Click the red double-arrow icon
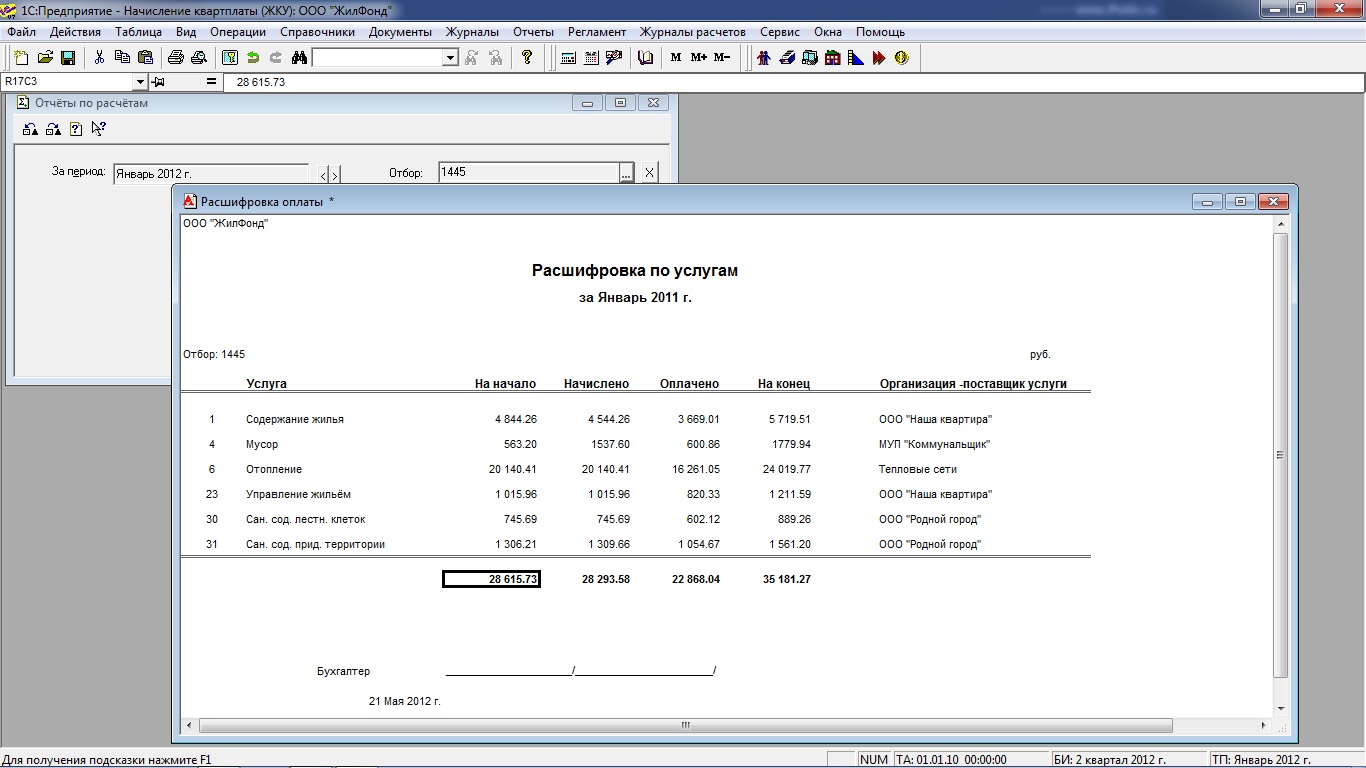1366x768 pixels. pos(879,58)
